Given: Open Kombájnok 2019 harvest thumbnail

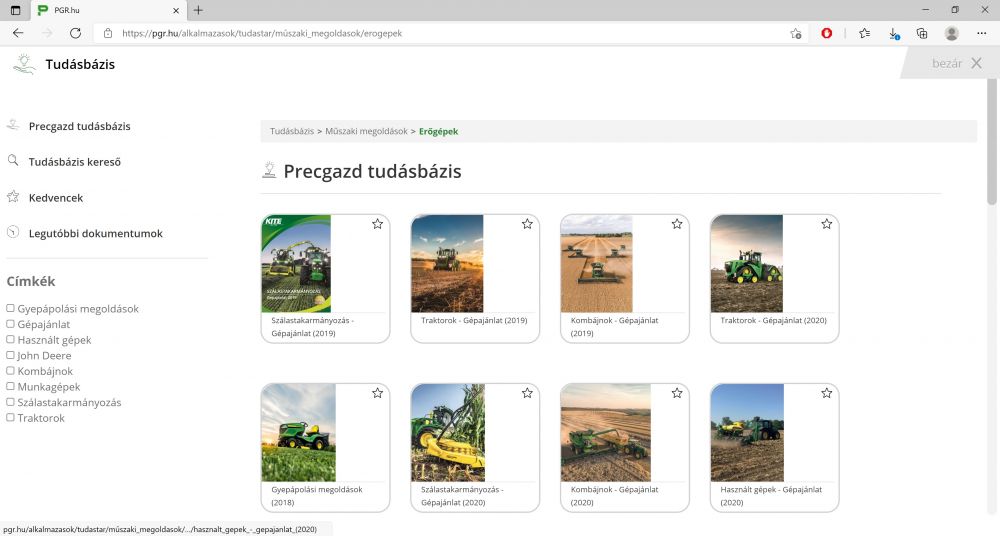Looking at the screenshot, I should 596,264.
